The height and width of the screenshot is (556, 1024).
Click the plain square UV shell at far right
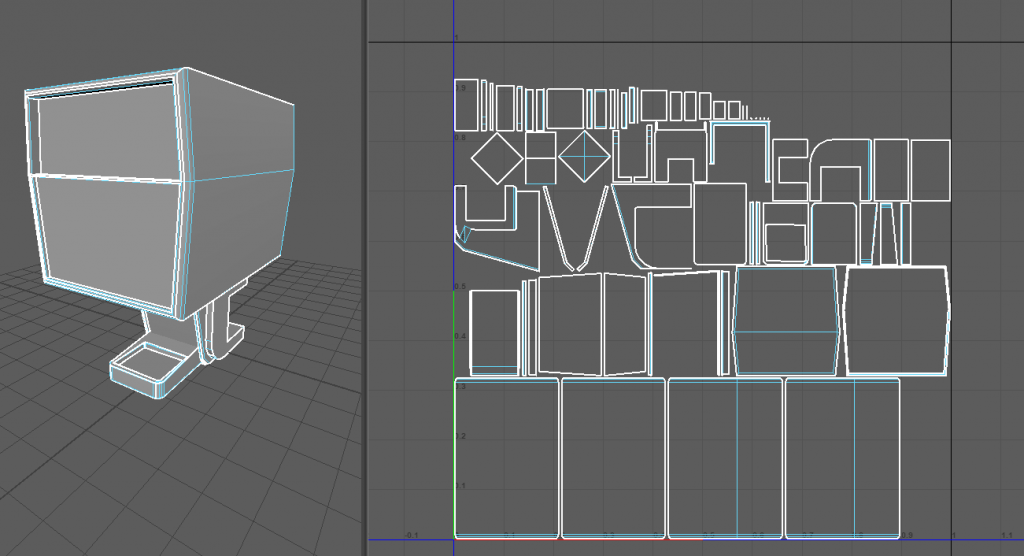[x=930, y=170]
